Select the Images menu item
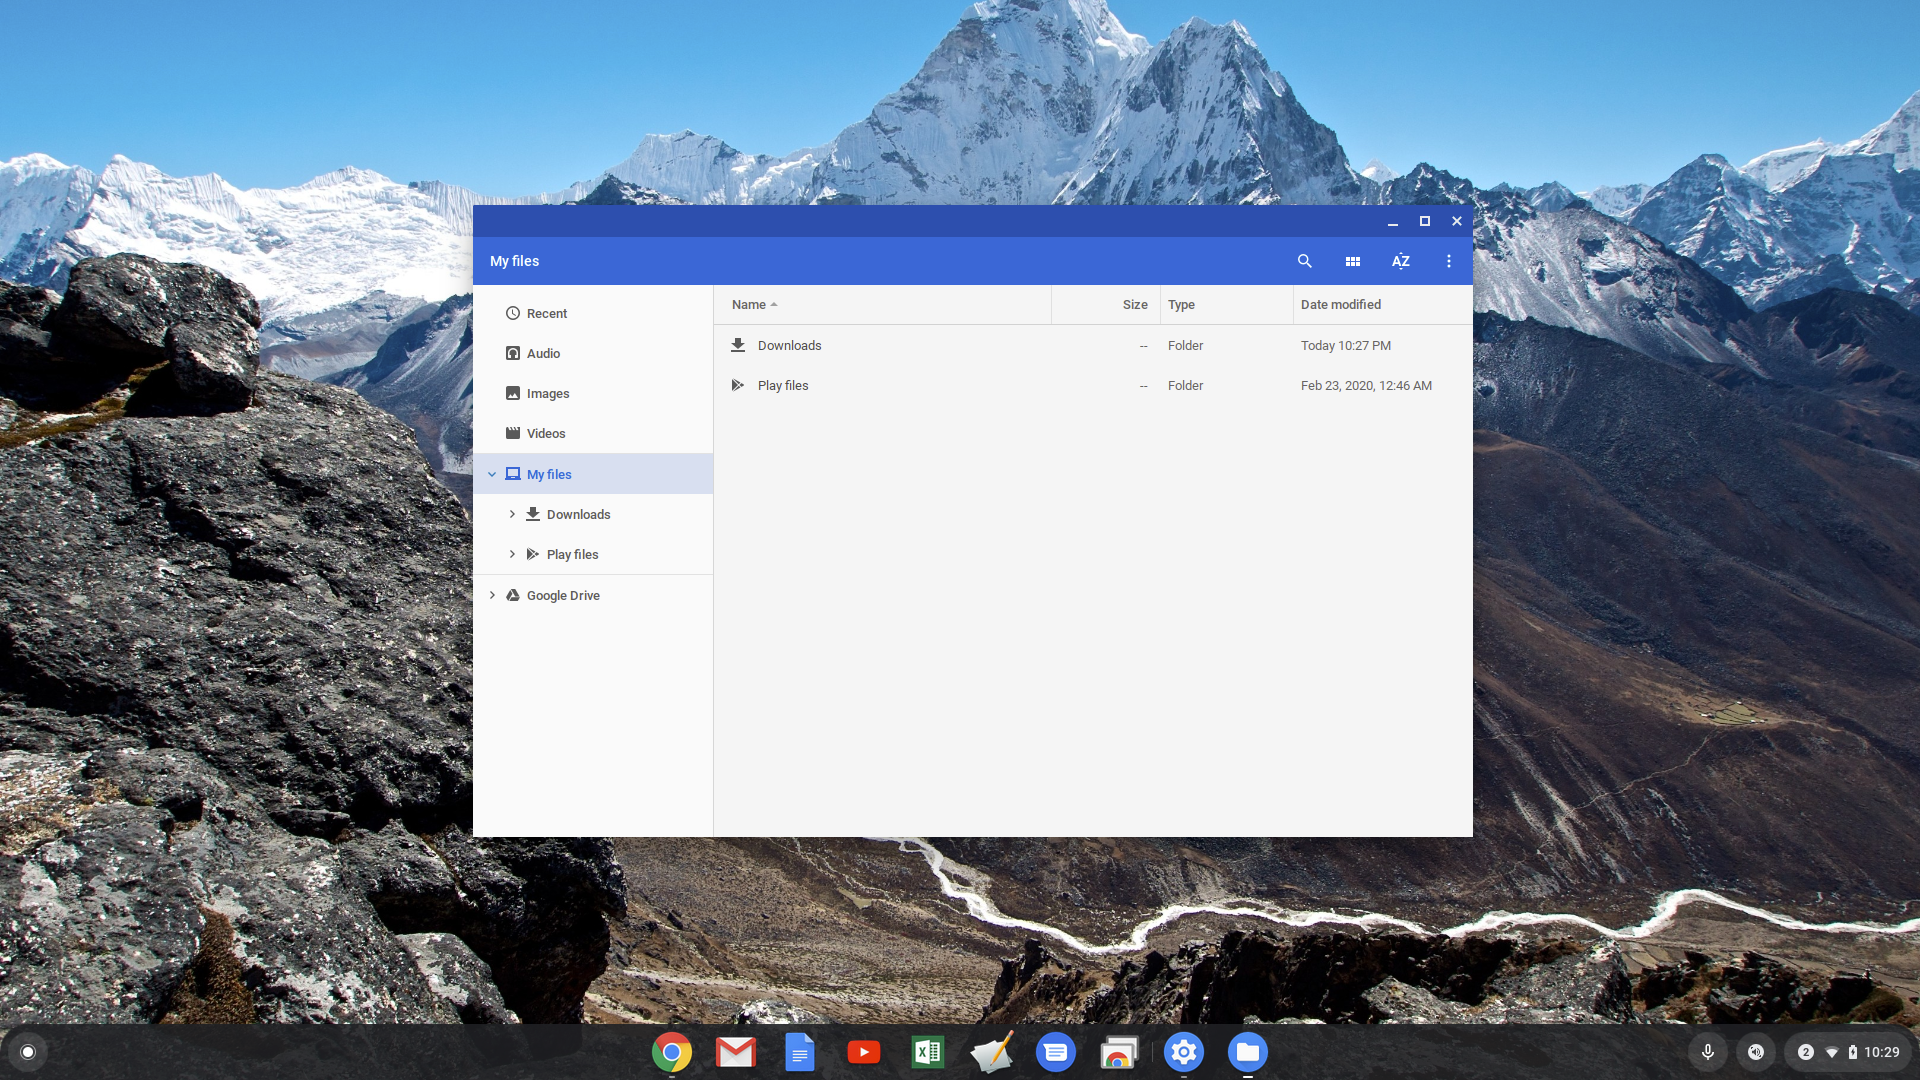The width and height of the screenshot is (1920, 1080). 547,393
